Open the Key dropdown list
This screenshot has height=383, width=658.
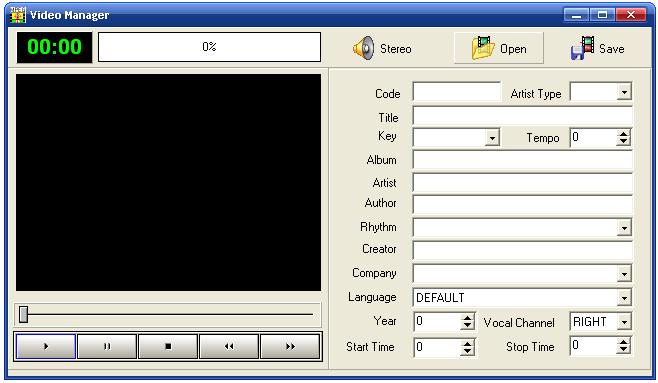492,138
